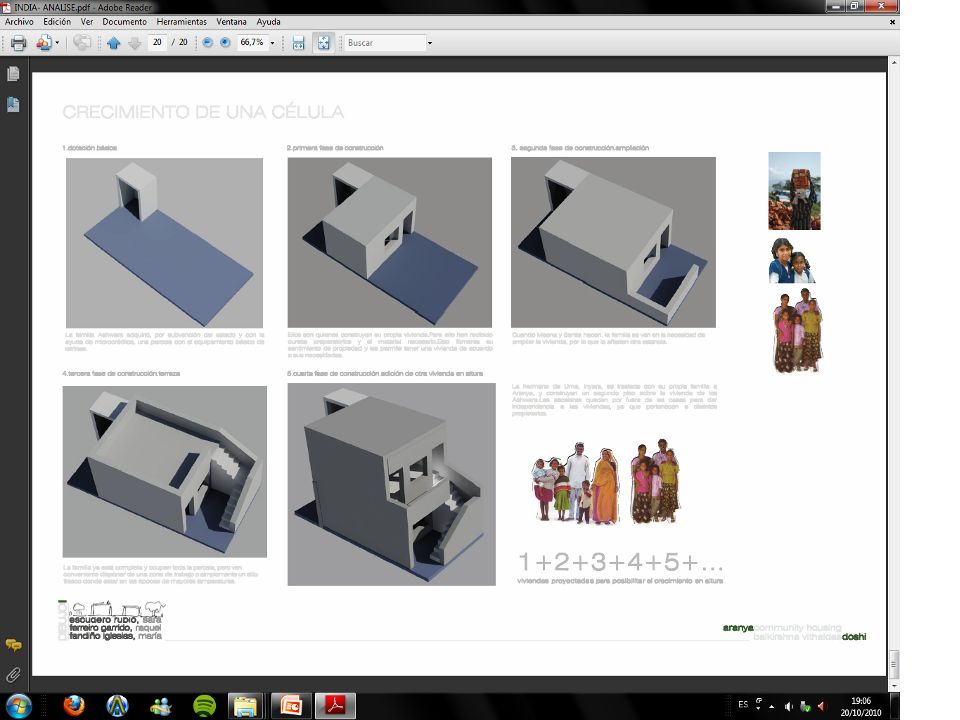The height and width of the screenshot is (720, 960).
Task: Click the safely remove hardware tray icon
Action: point(805,706)
